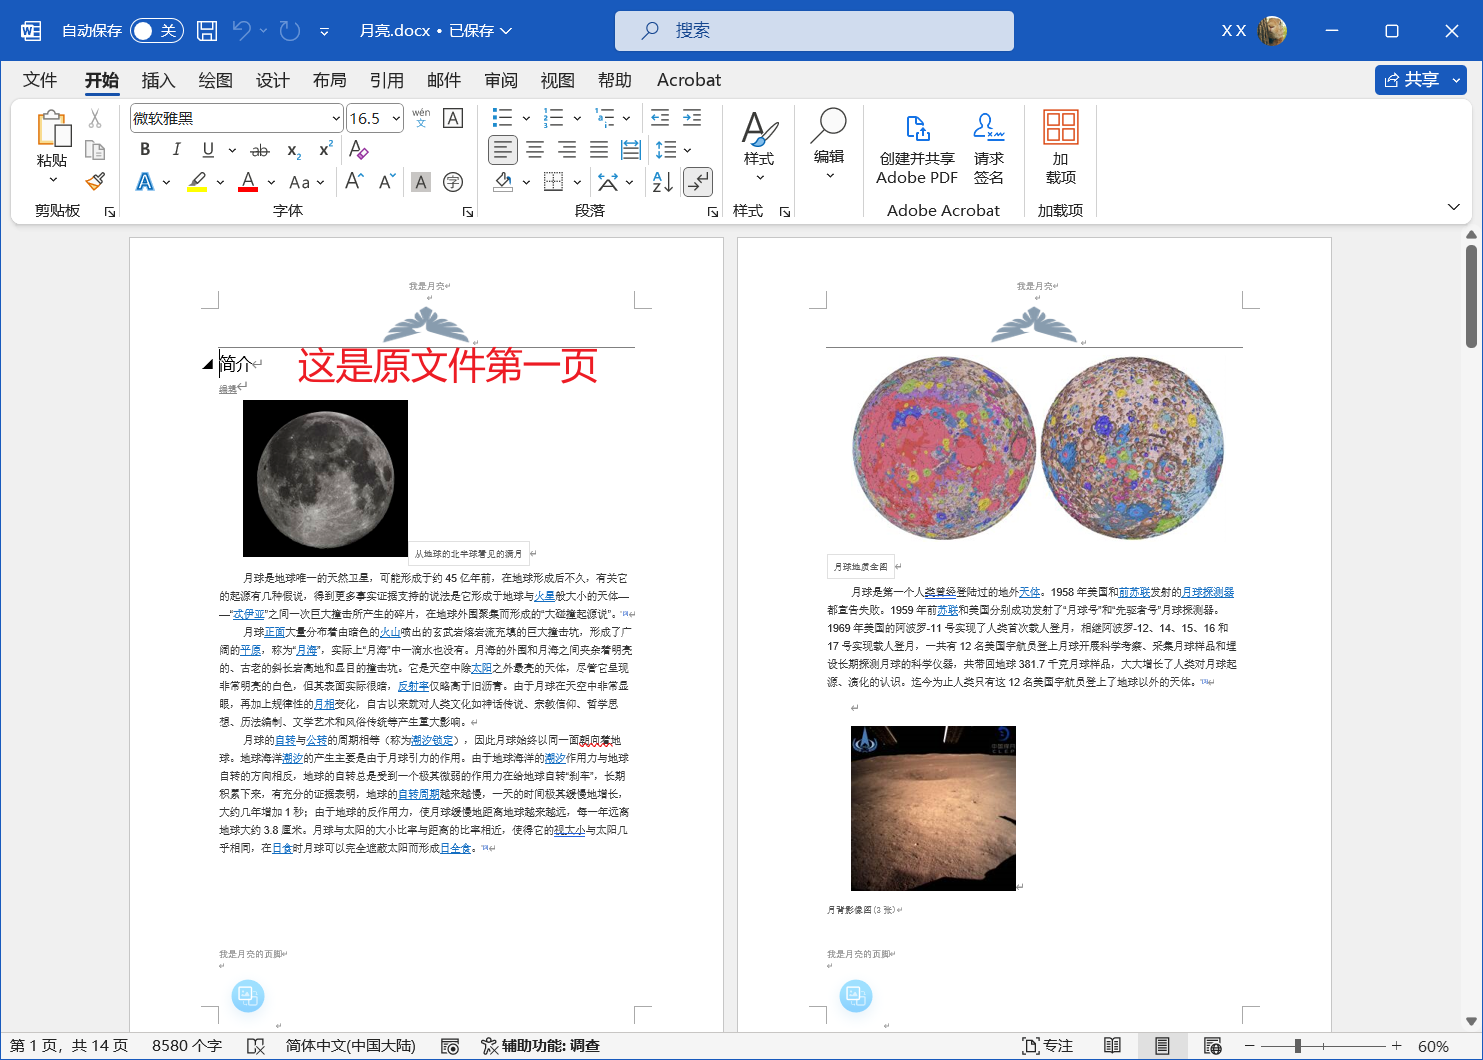This screenshot has height=1060, width=1483.
Task: Apply bold formatting with the B icon
Action: [145, 150]
